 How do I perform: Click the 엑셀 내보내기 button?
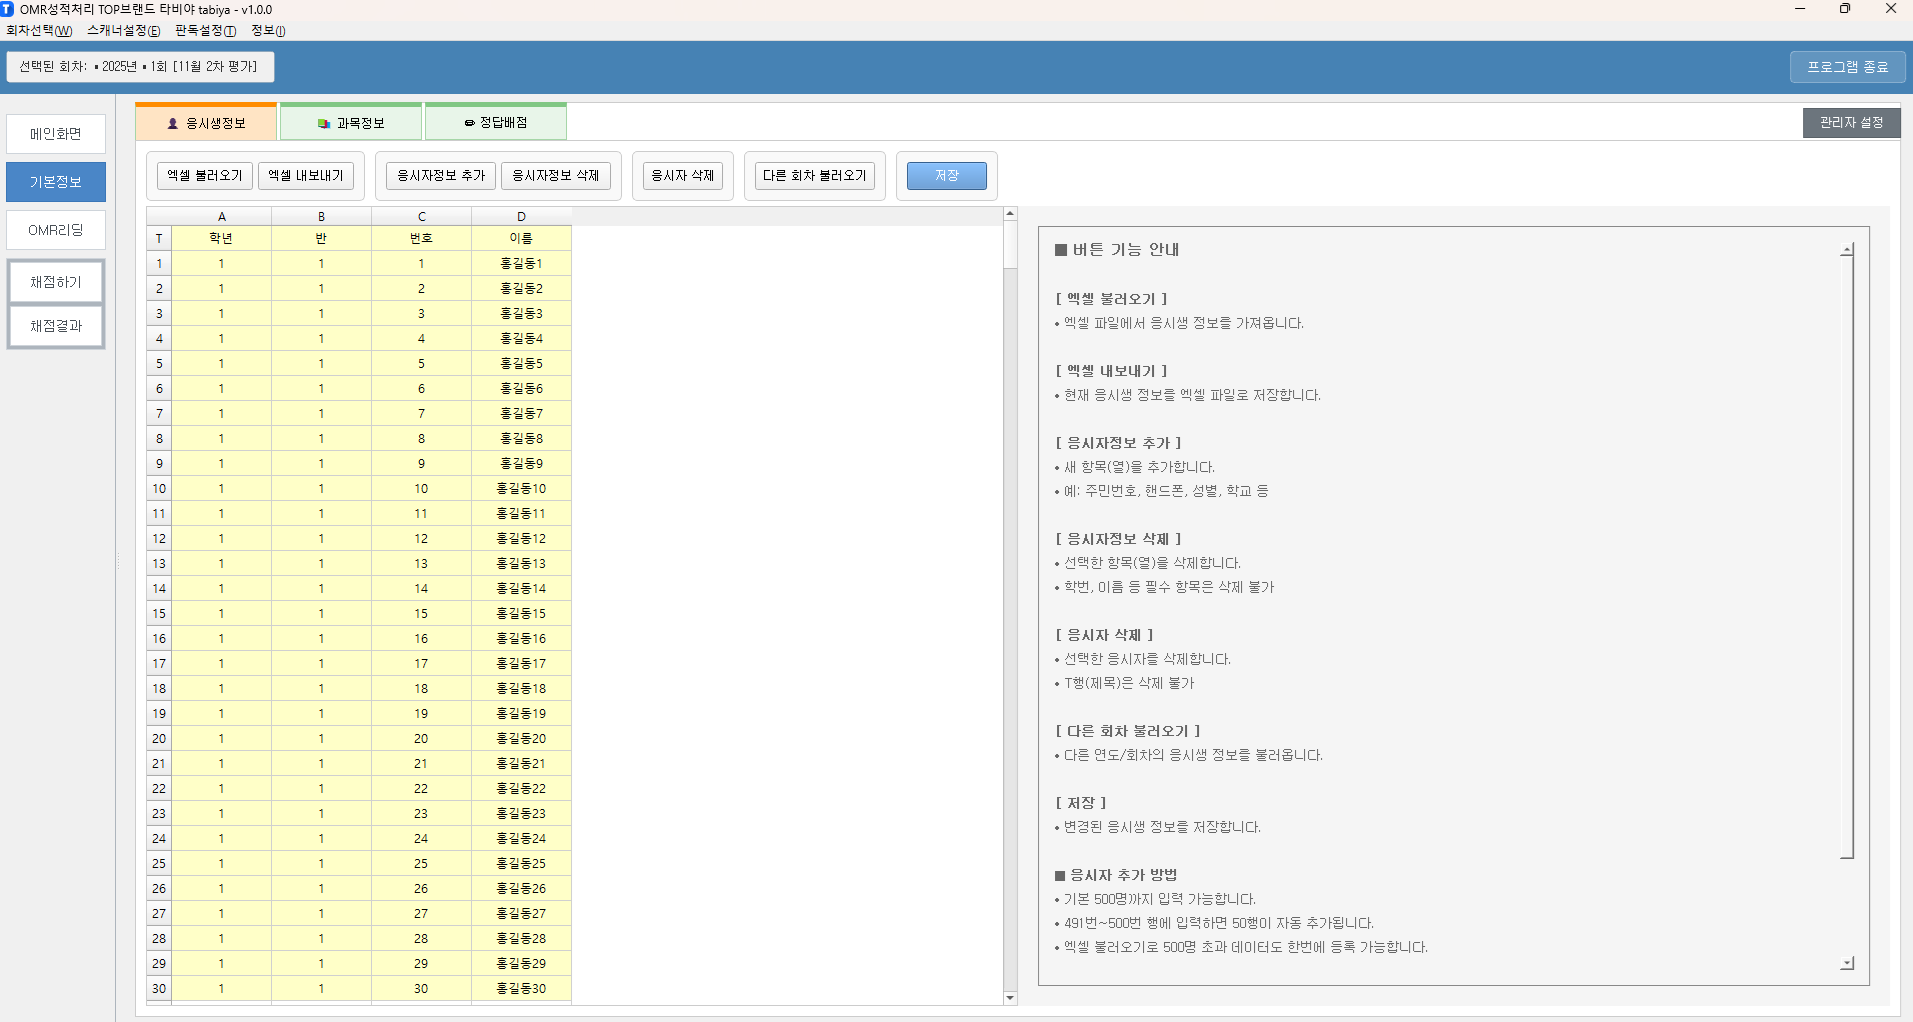(306, 176)
